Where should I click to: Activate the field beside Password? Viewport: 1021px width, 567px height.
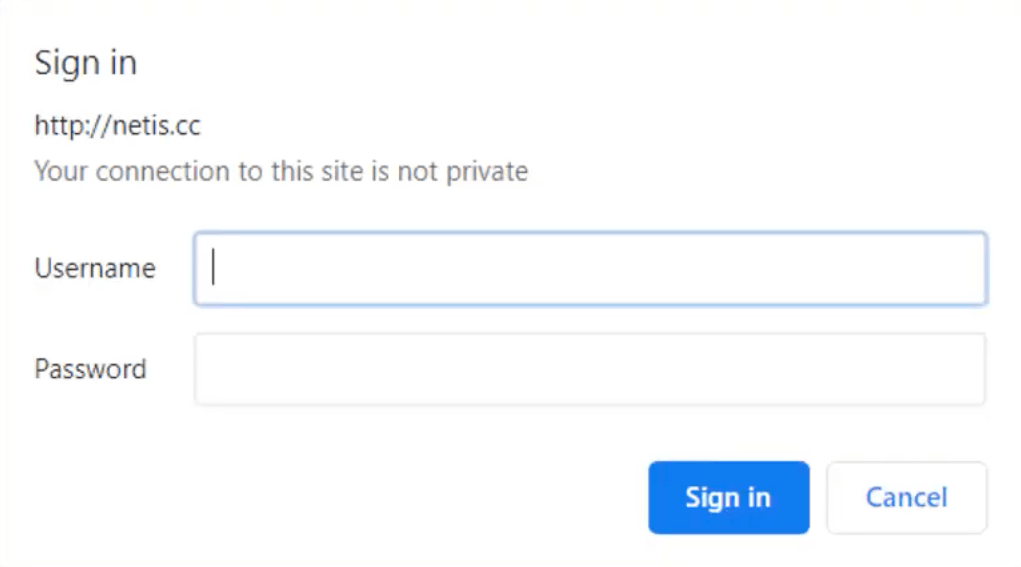click(x=590, y=369)
